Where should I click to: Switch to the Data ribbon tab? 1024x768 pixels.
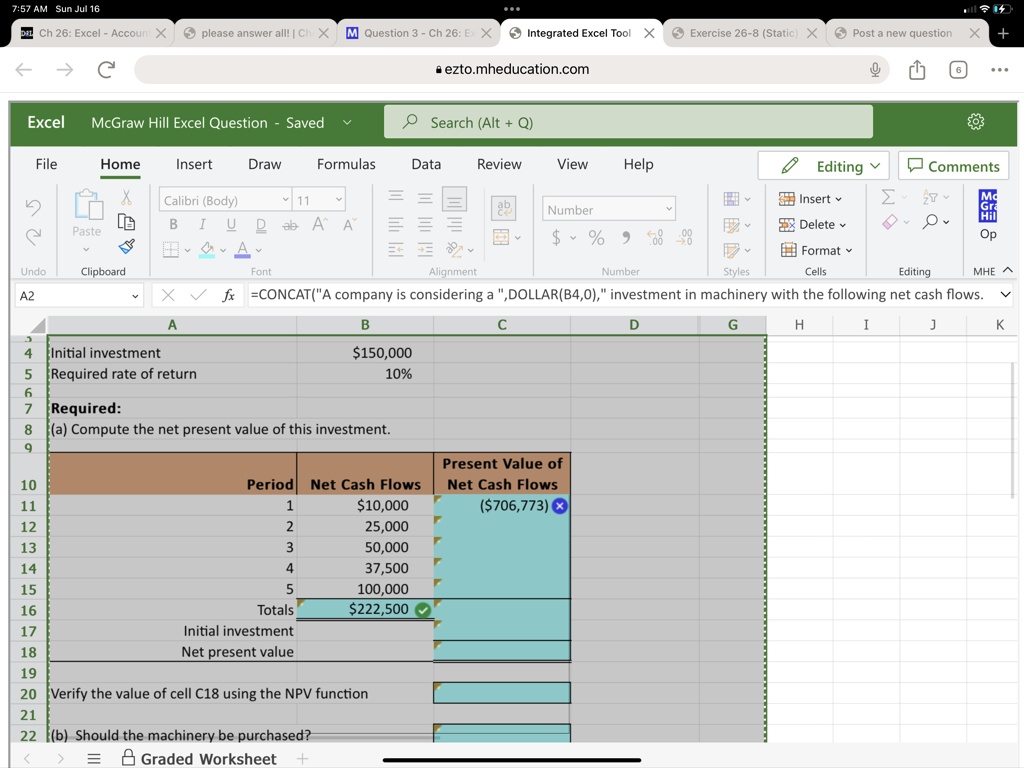coord(426,165)
